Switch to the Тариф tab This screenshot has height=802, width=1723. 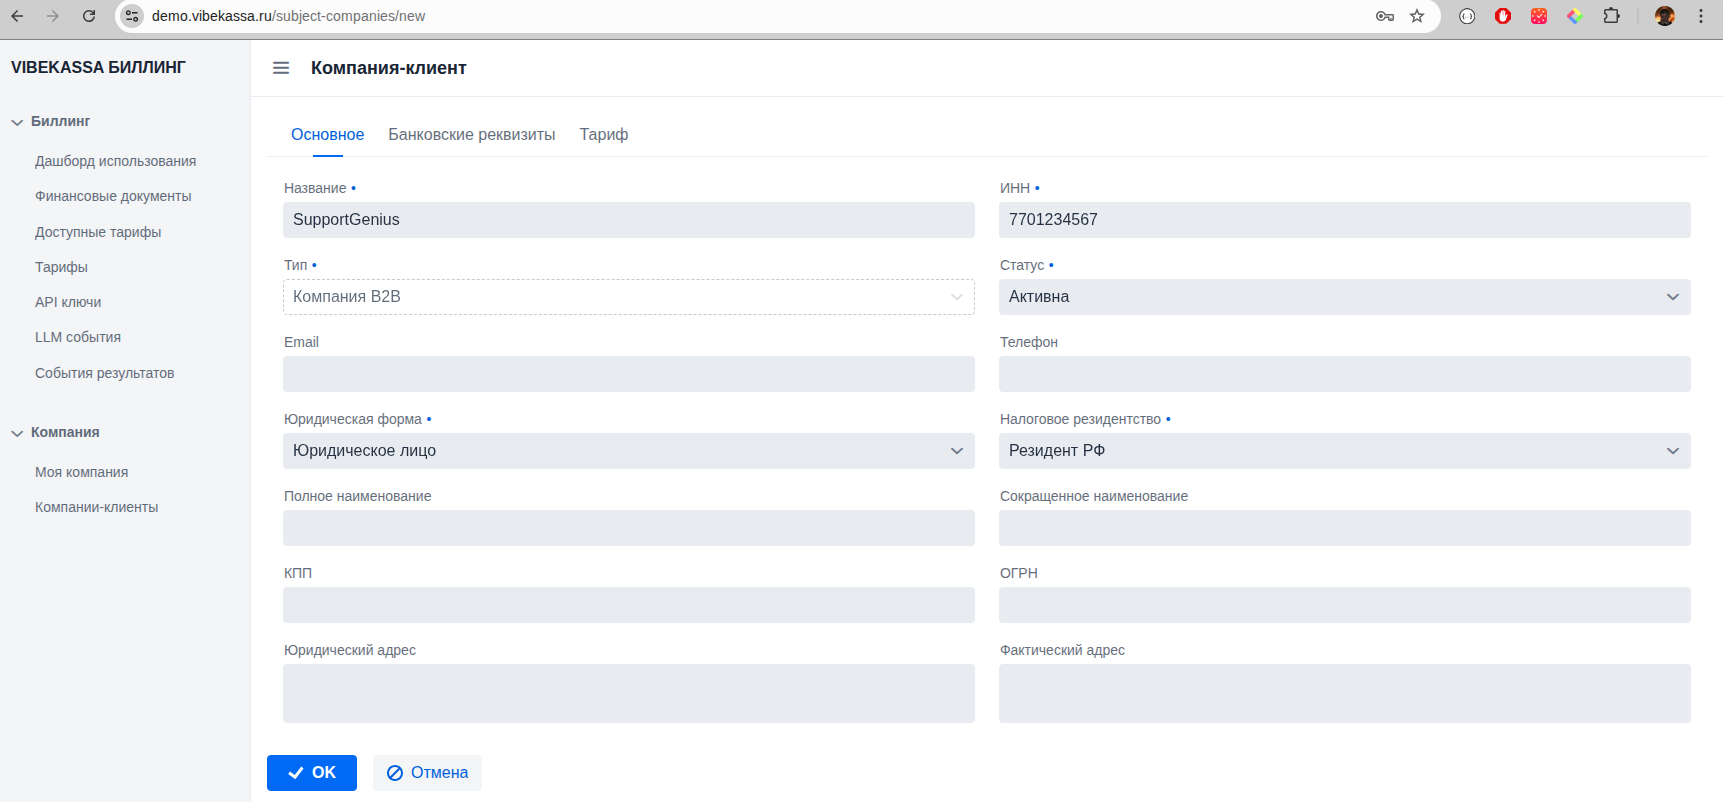(x=603, y=135)
